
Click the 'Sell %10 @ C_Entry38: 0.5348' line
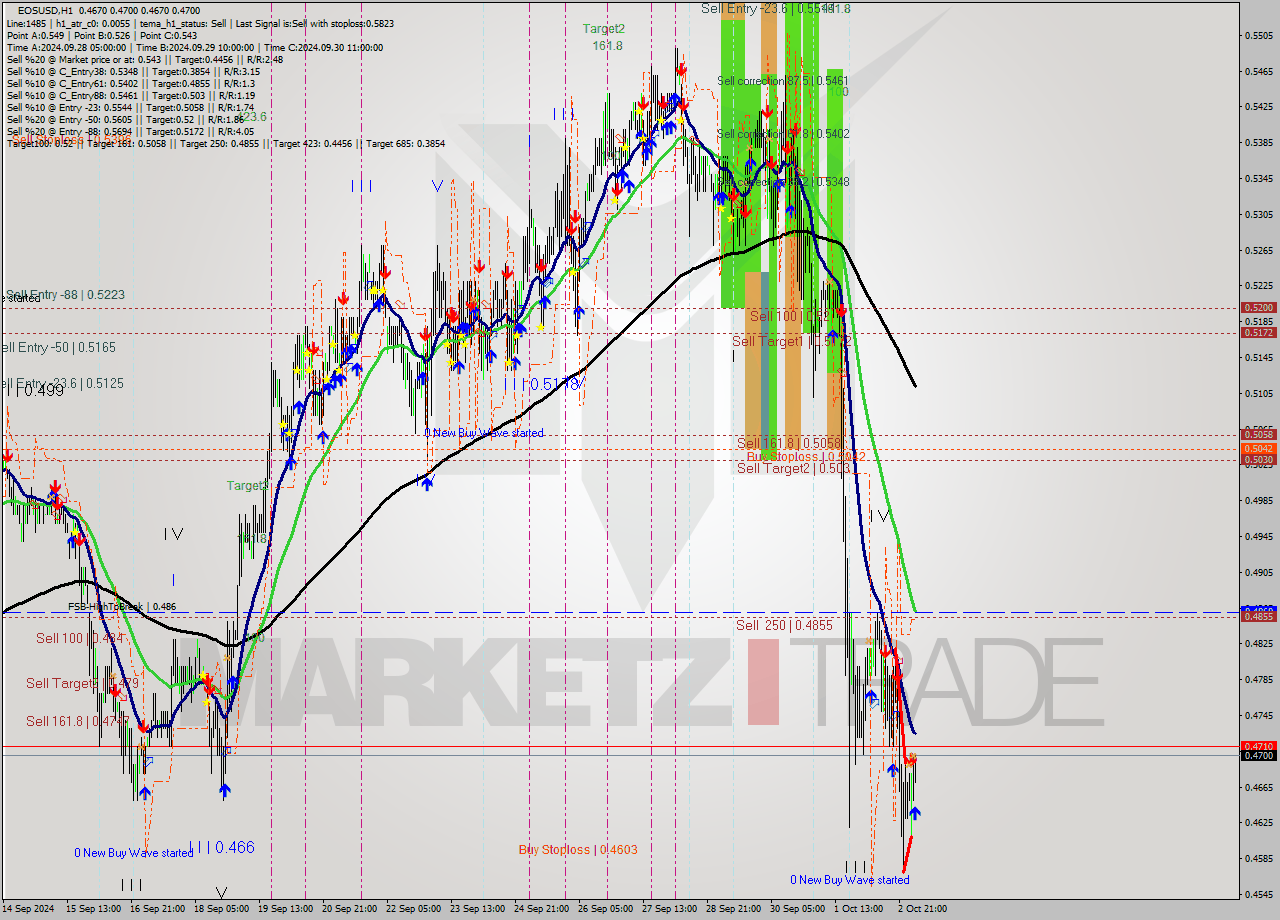[133, 71]
